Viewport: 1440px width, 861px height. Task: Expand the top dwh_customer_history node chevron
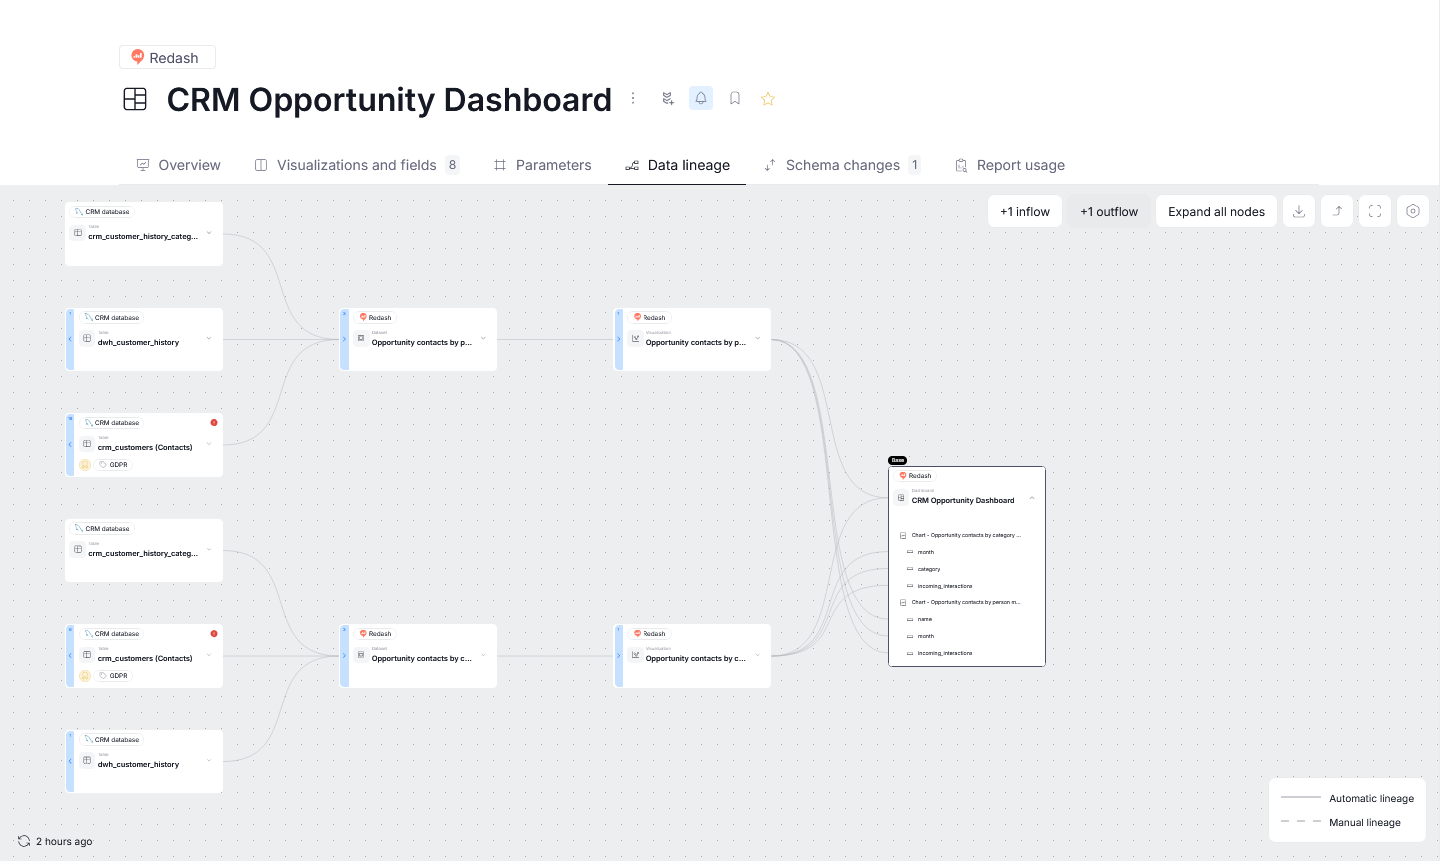pyautogui.click(x=209, y=339)
